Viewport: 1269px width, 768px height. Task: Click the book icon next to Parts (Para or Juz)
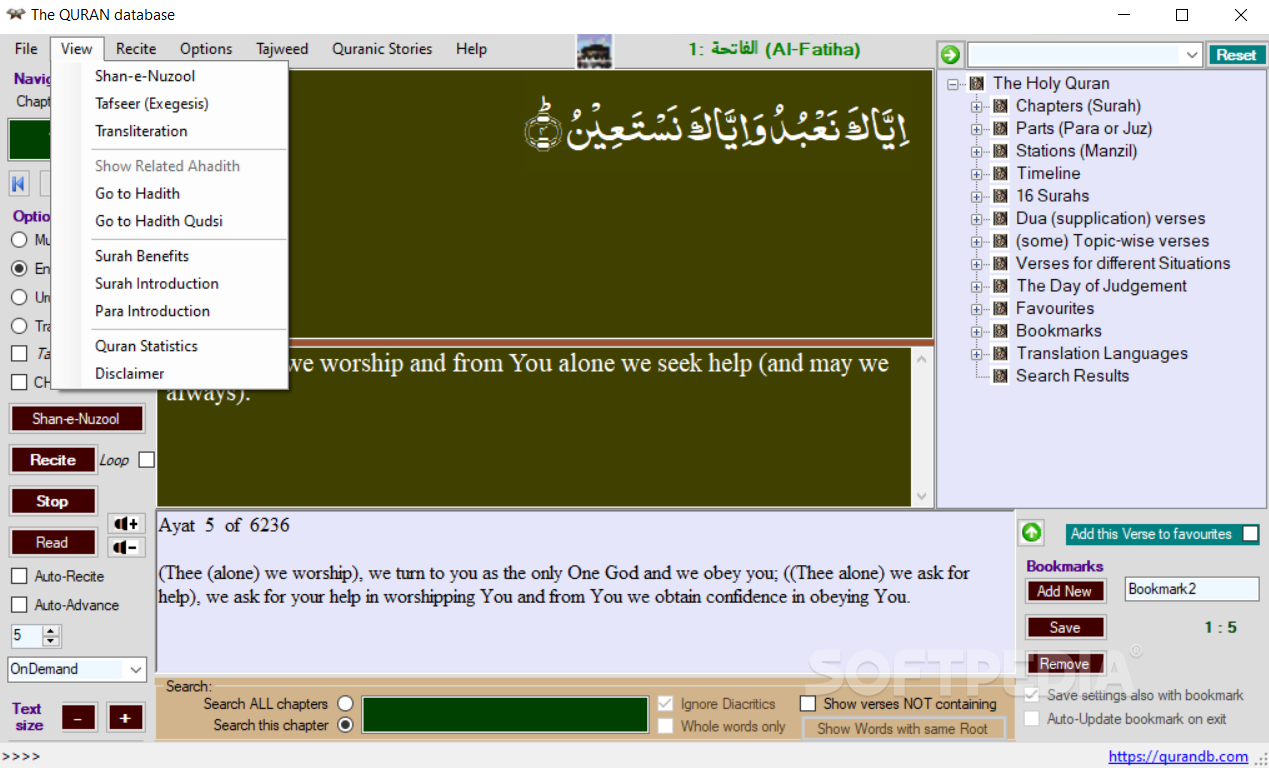point(999,128)
